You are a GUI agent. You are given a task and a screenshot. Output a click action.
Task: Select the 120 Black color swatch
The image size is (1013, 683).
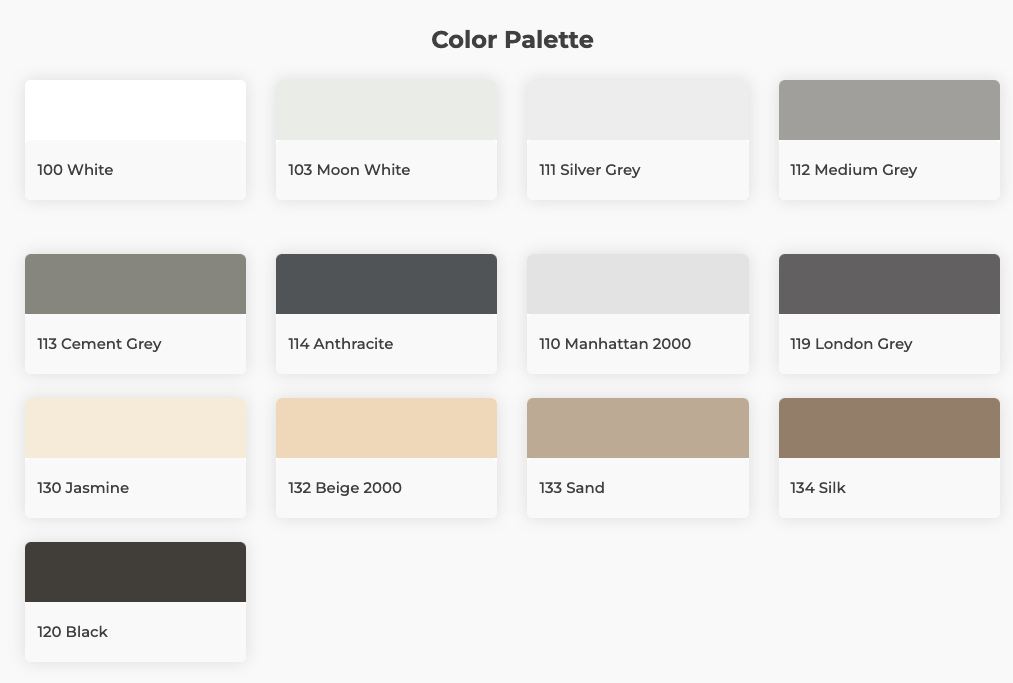135,572
